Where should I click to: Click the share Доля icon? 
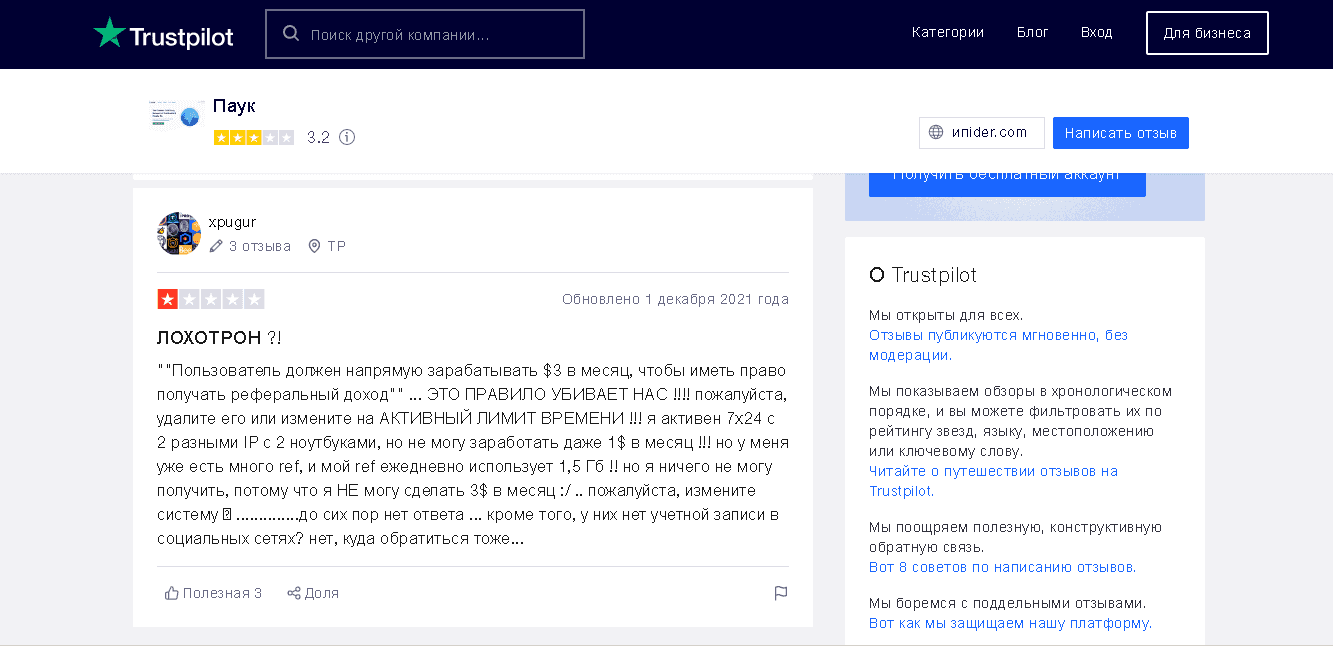294,593
